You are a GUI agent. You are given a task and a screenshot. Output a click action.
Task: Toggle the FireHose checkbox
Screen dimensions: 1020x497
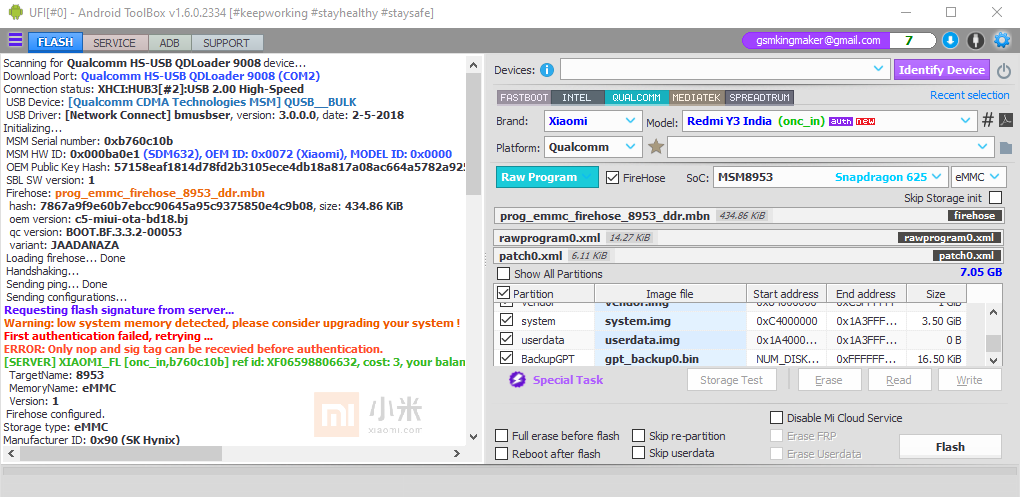click(x=611, y=177)
